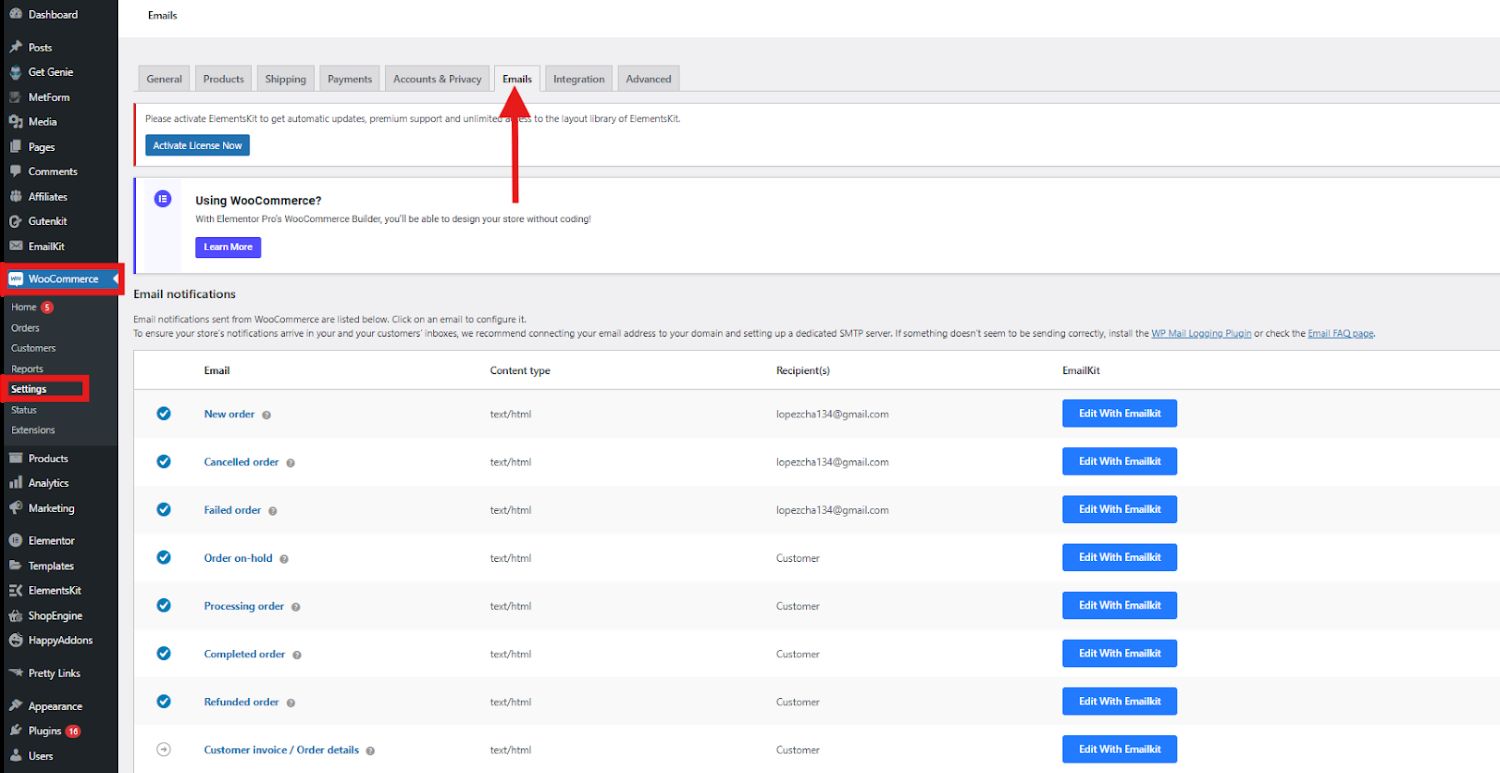Click the Products icon in the sidebar
Viewport: 1500px width, 773px height.
coord(16,458)
